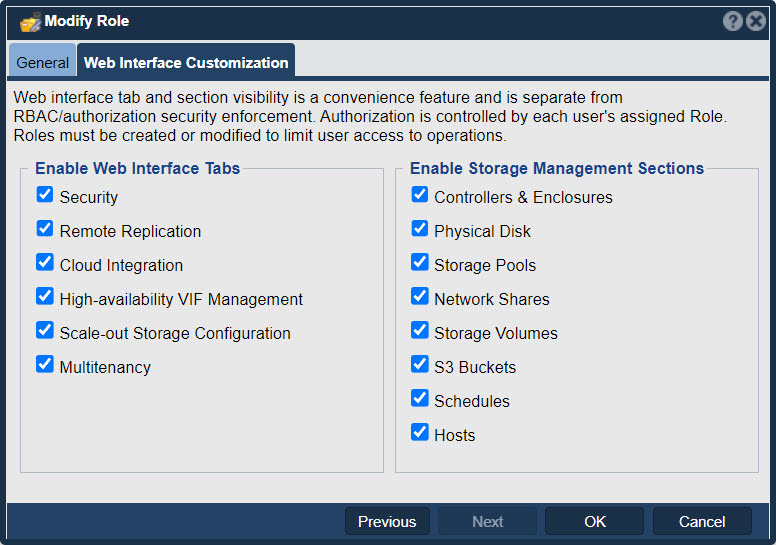Disable the Schedules section checkbox
Viewport: 776px width, 545px height.
(420, 398)
